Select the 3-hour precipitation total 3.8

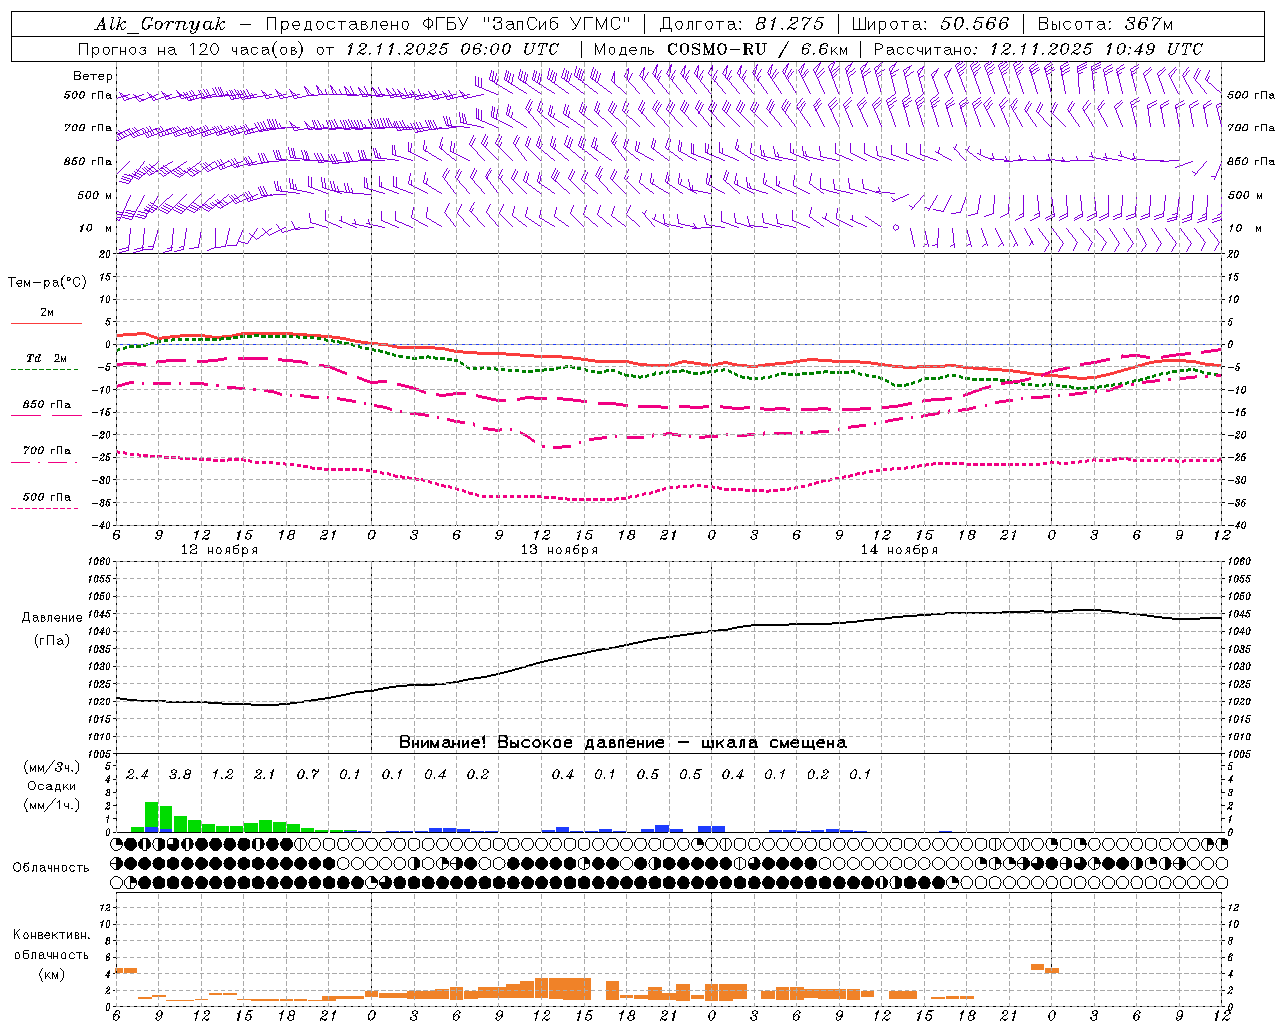pos(180,775)
